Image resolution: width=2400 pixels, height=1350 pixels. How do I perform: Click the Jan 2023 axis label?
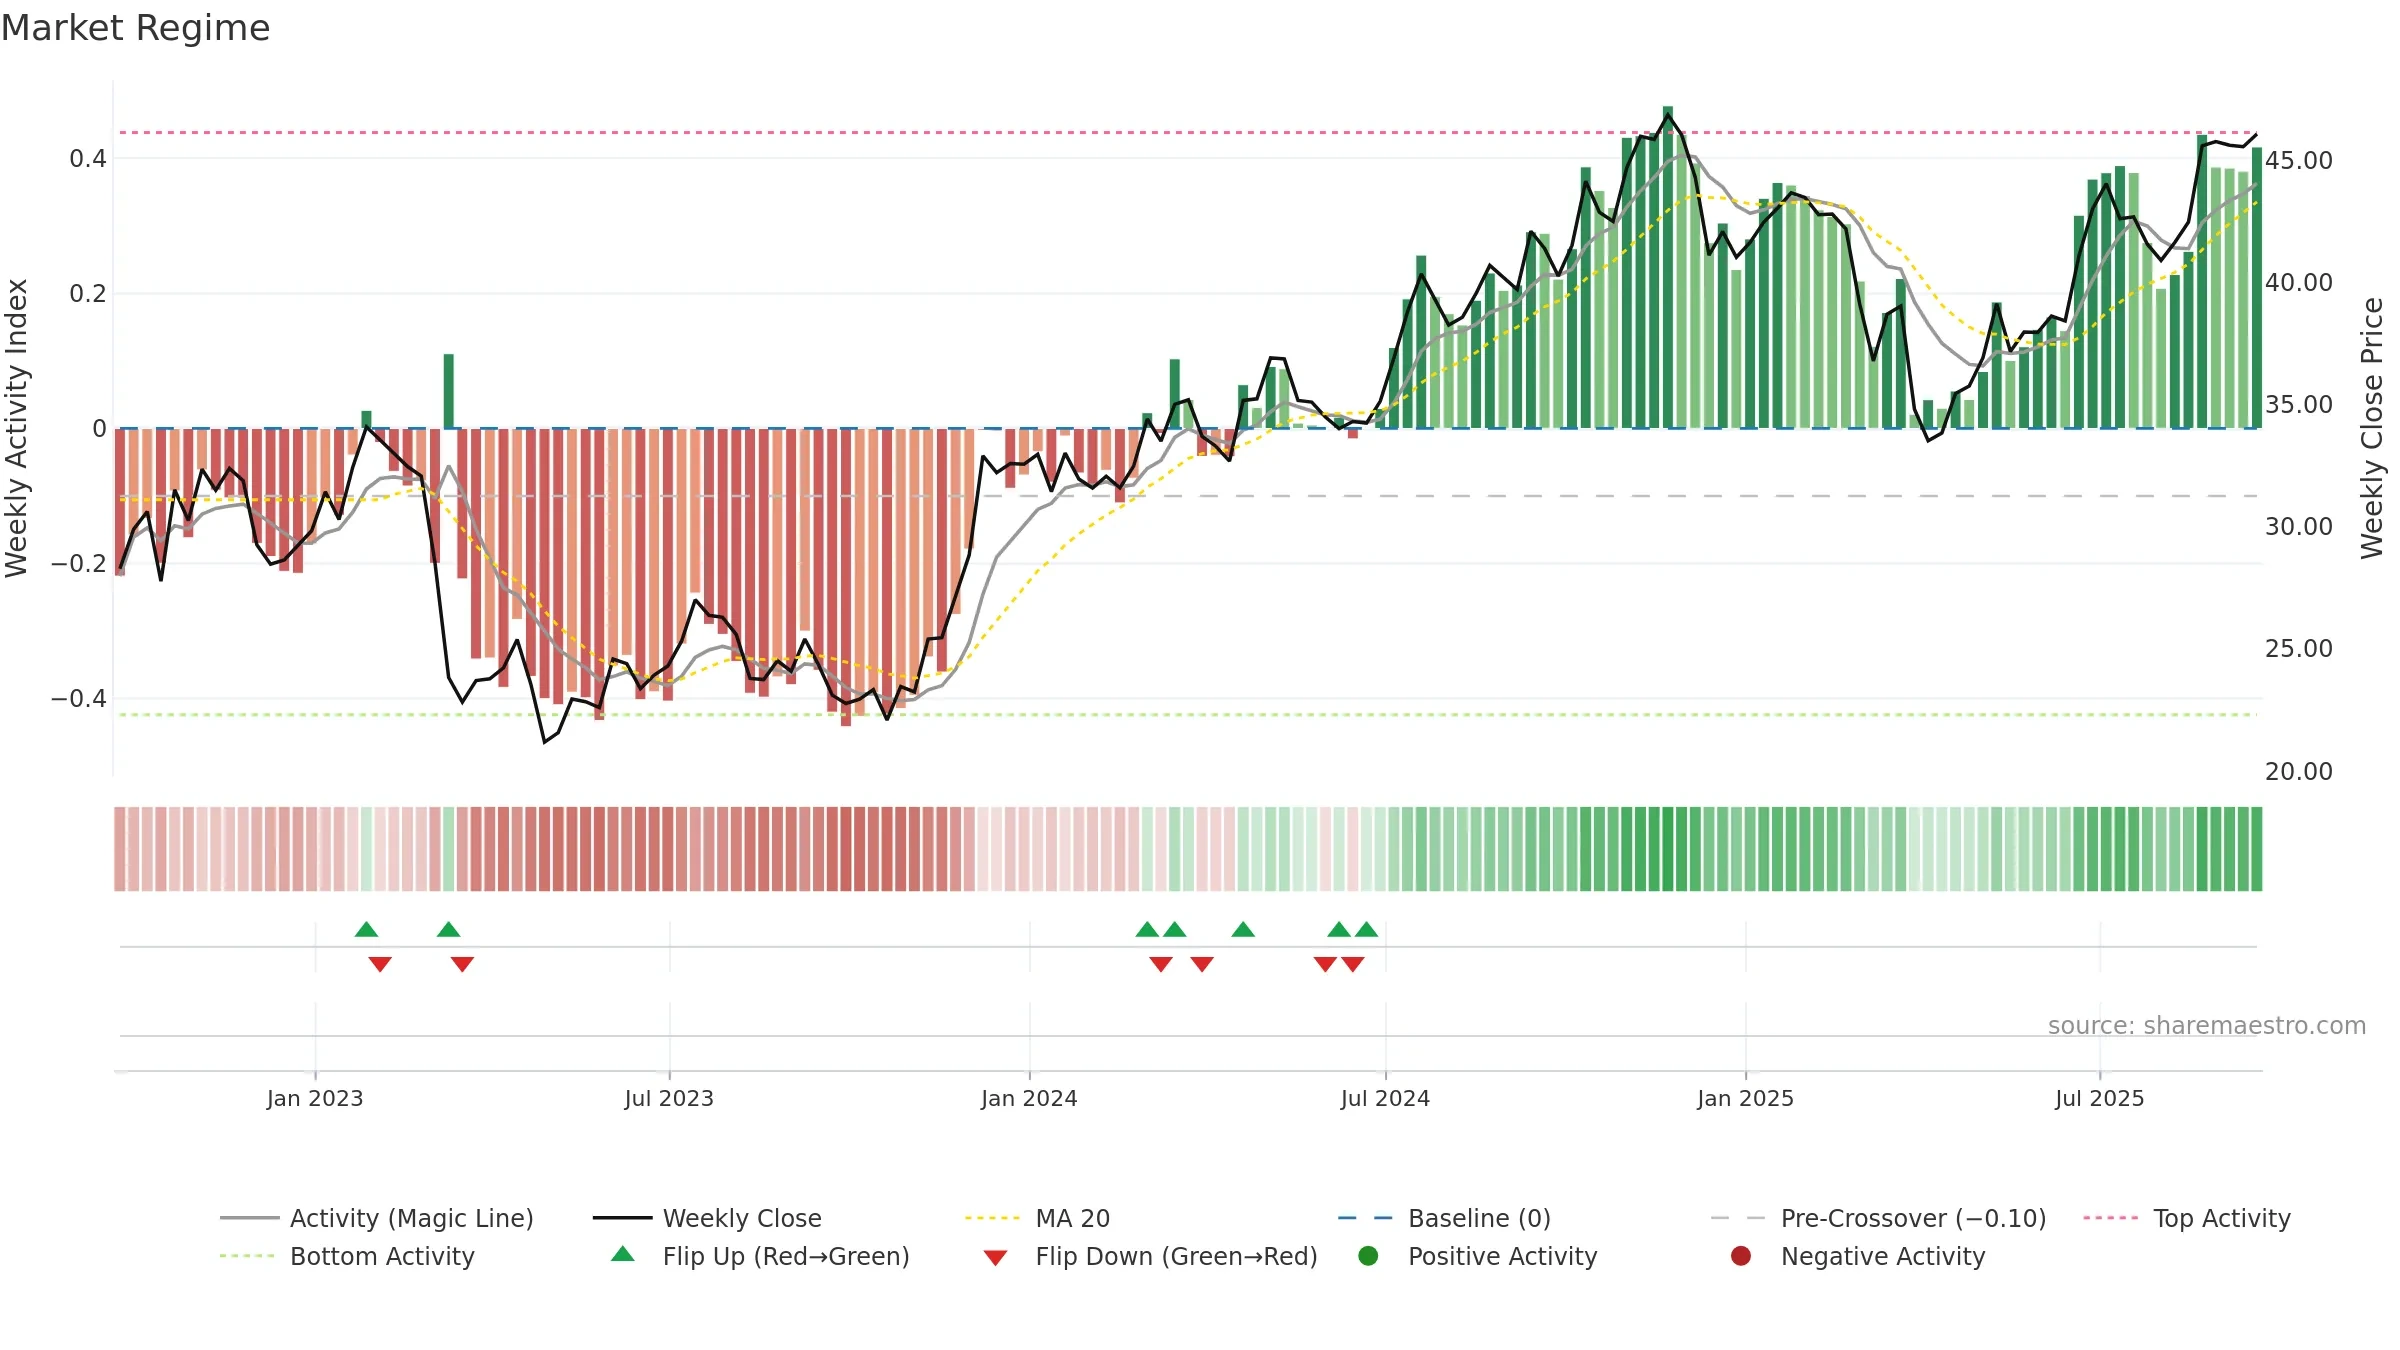(x=315, y=1098)
